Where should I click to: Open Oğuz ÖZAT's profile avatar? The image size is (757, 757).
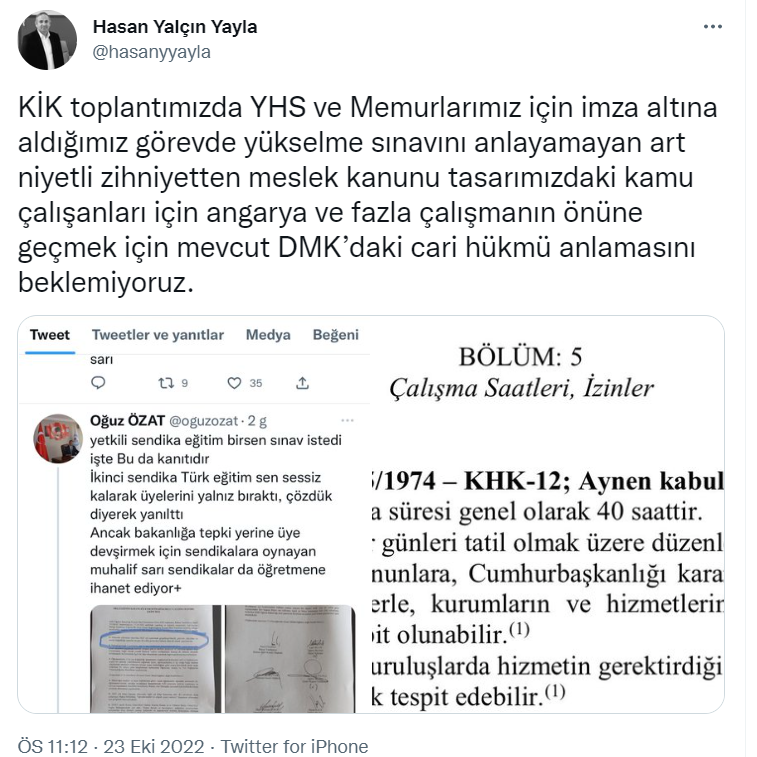pyautogui.click(x=58, y=439)
